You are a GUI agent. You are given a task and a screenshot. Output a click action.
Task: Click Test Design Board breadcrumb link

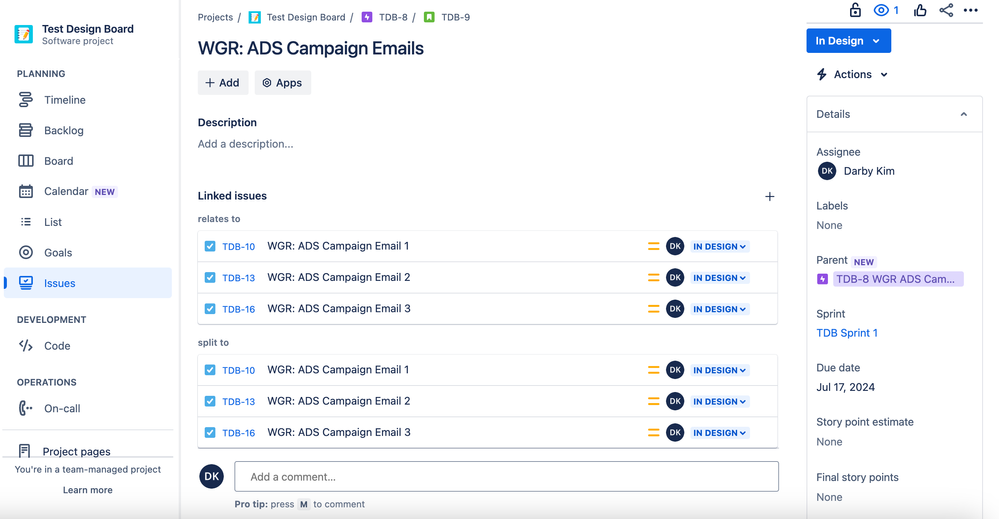pyautogui.click(x=306, y=17)
